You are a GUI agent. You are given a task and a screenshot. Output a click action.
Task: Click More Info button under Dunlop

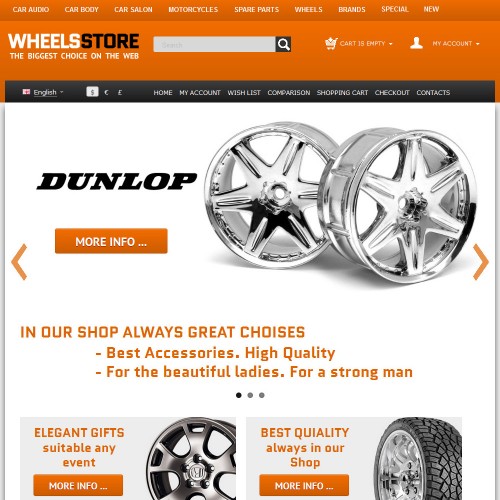pyautogui.click(x=111, y=241)
